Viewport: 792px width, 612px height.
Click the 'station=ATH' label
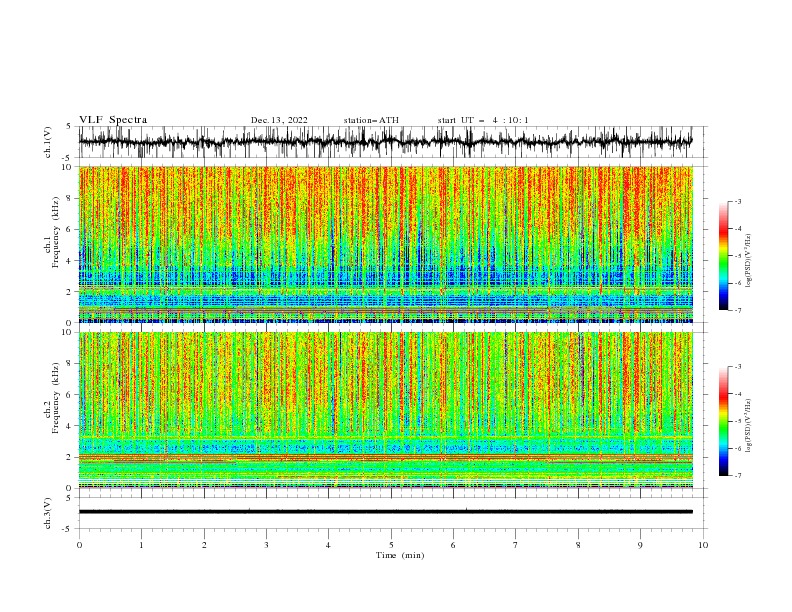[371, 120]
